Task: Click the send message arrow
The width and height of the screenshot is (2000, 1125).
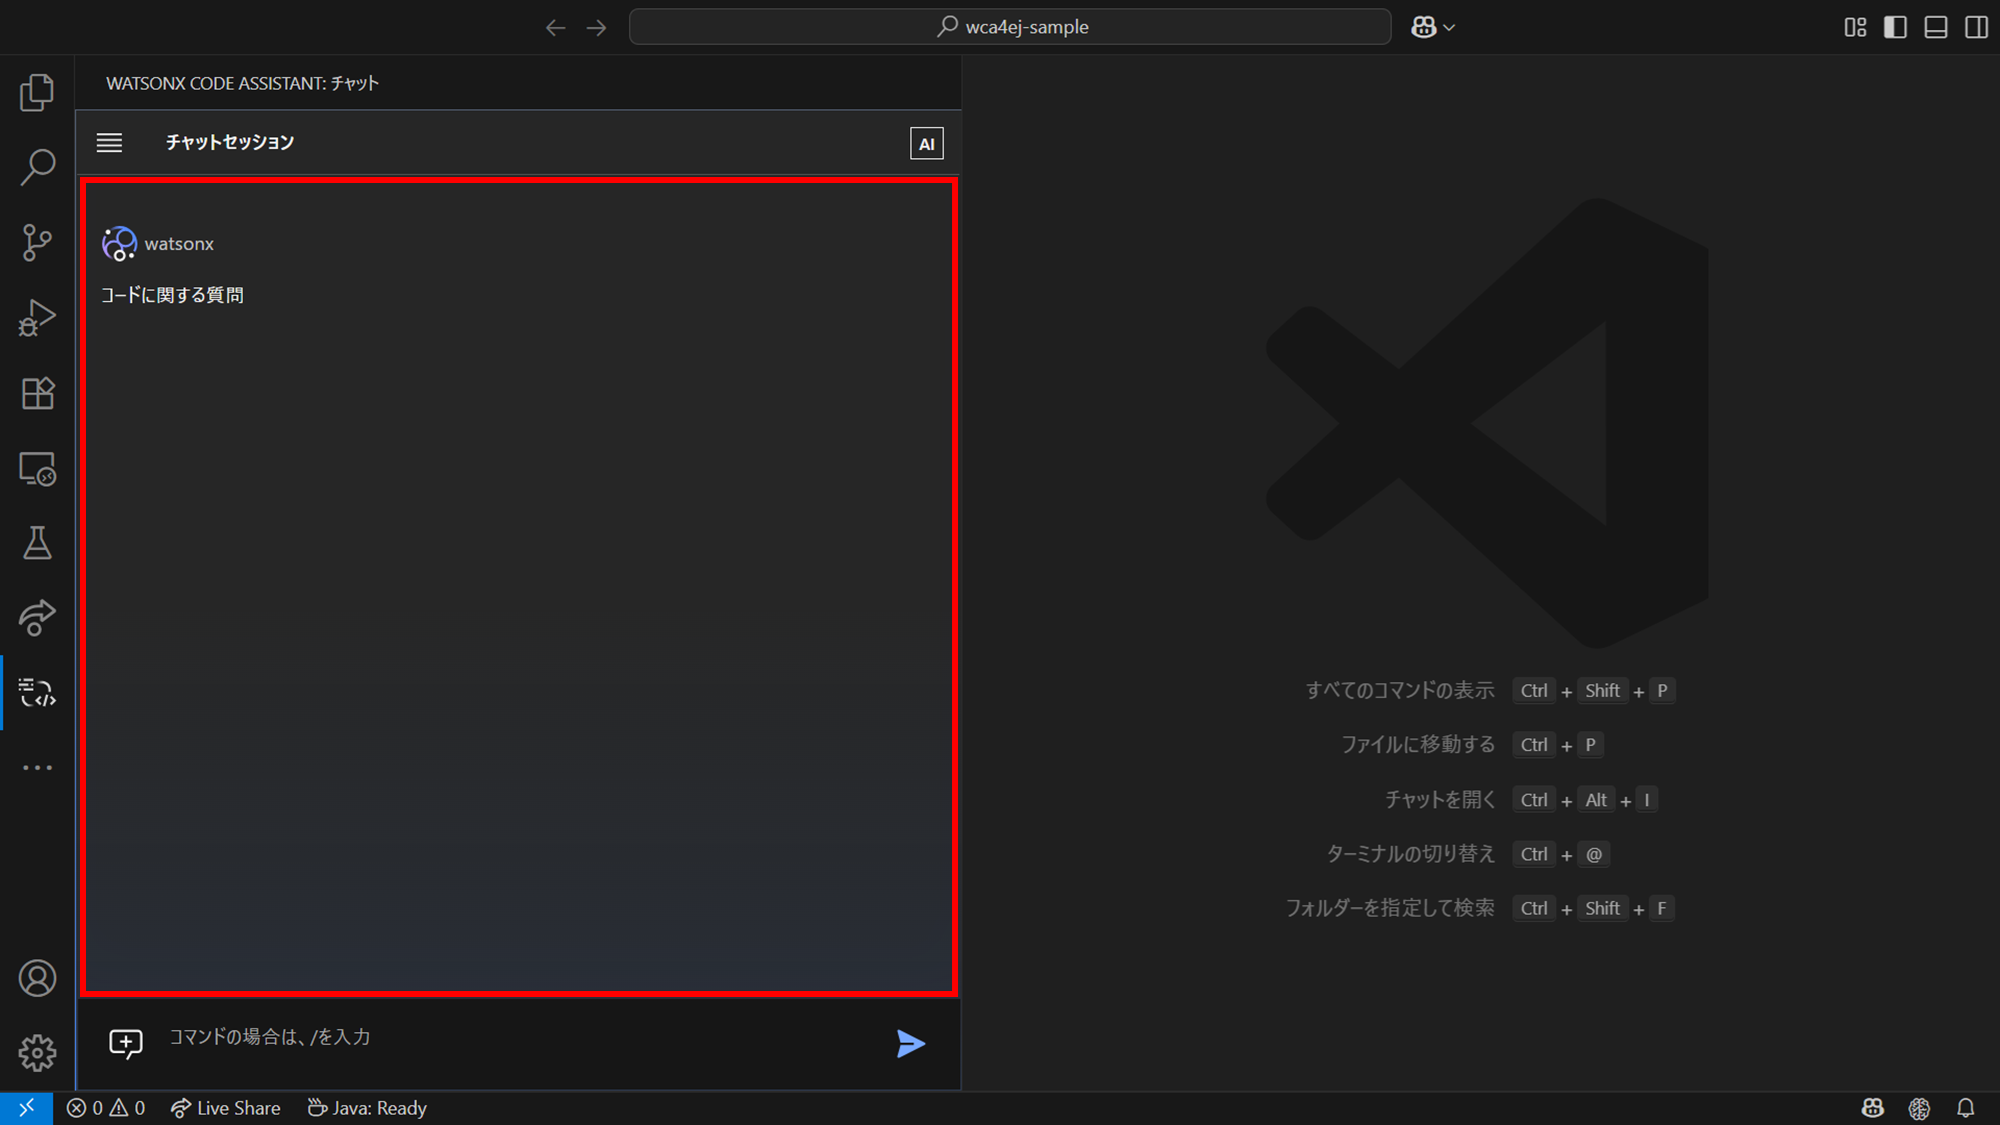Action: pyautogui.click(x=910, y=1044)
